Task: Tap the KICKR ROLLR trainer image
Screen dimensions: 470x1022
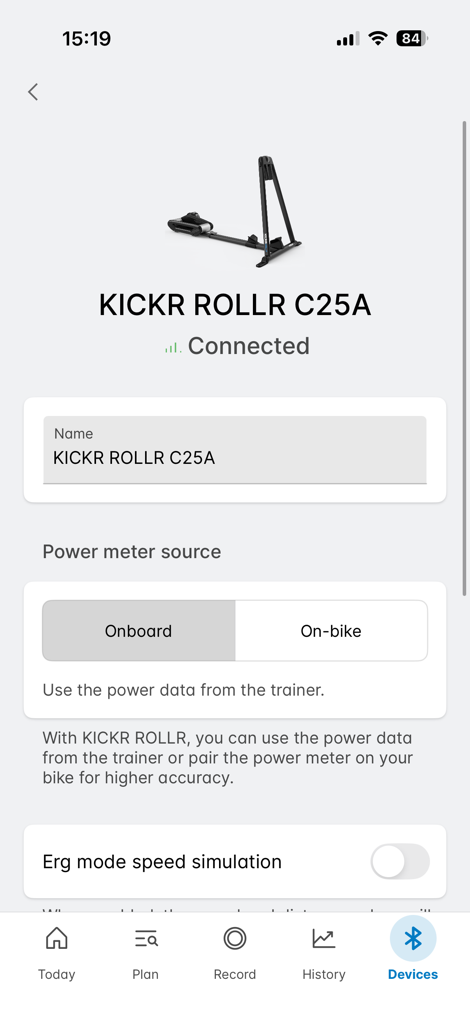Action: [235, 211]
